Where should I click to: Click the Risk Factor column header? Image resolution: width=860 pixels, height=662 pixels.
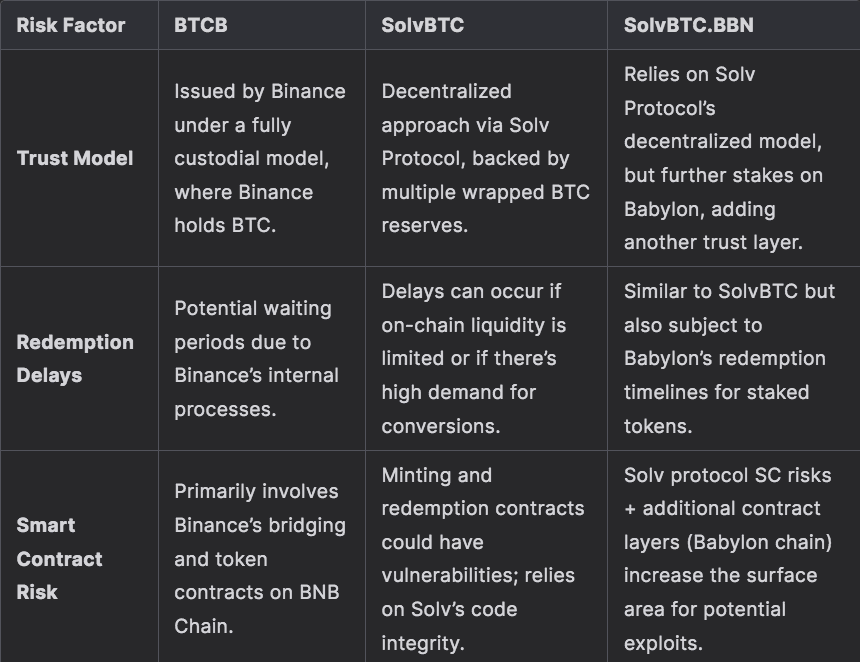70,25
